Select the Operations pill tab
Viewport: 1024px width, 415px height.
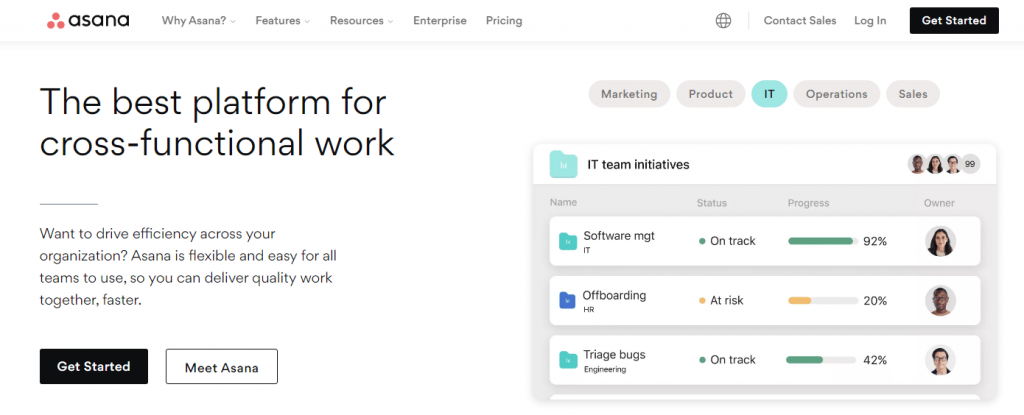click(x=837, y=94)
